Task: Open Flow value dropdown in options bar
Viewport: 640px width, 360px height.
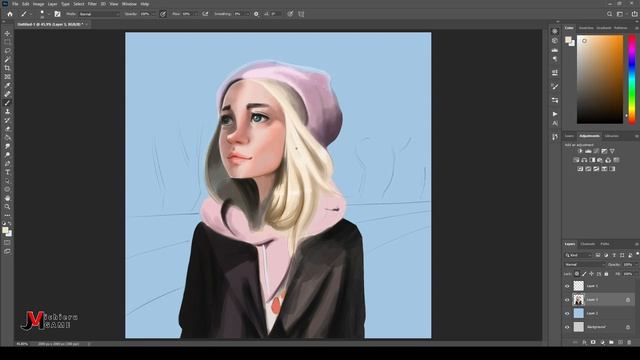Action: click(196, 14)
